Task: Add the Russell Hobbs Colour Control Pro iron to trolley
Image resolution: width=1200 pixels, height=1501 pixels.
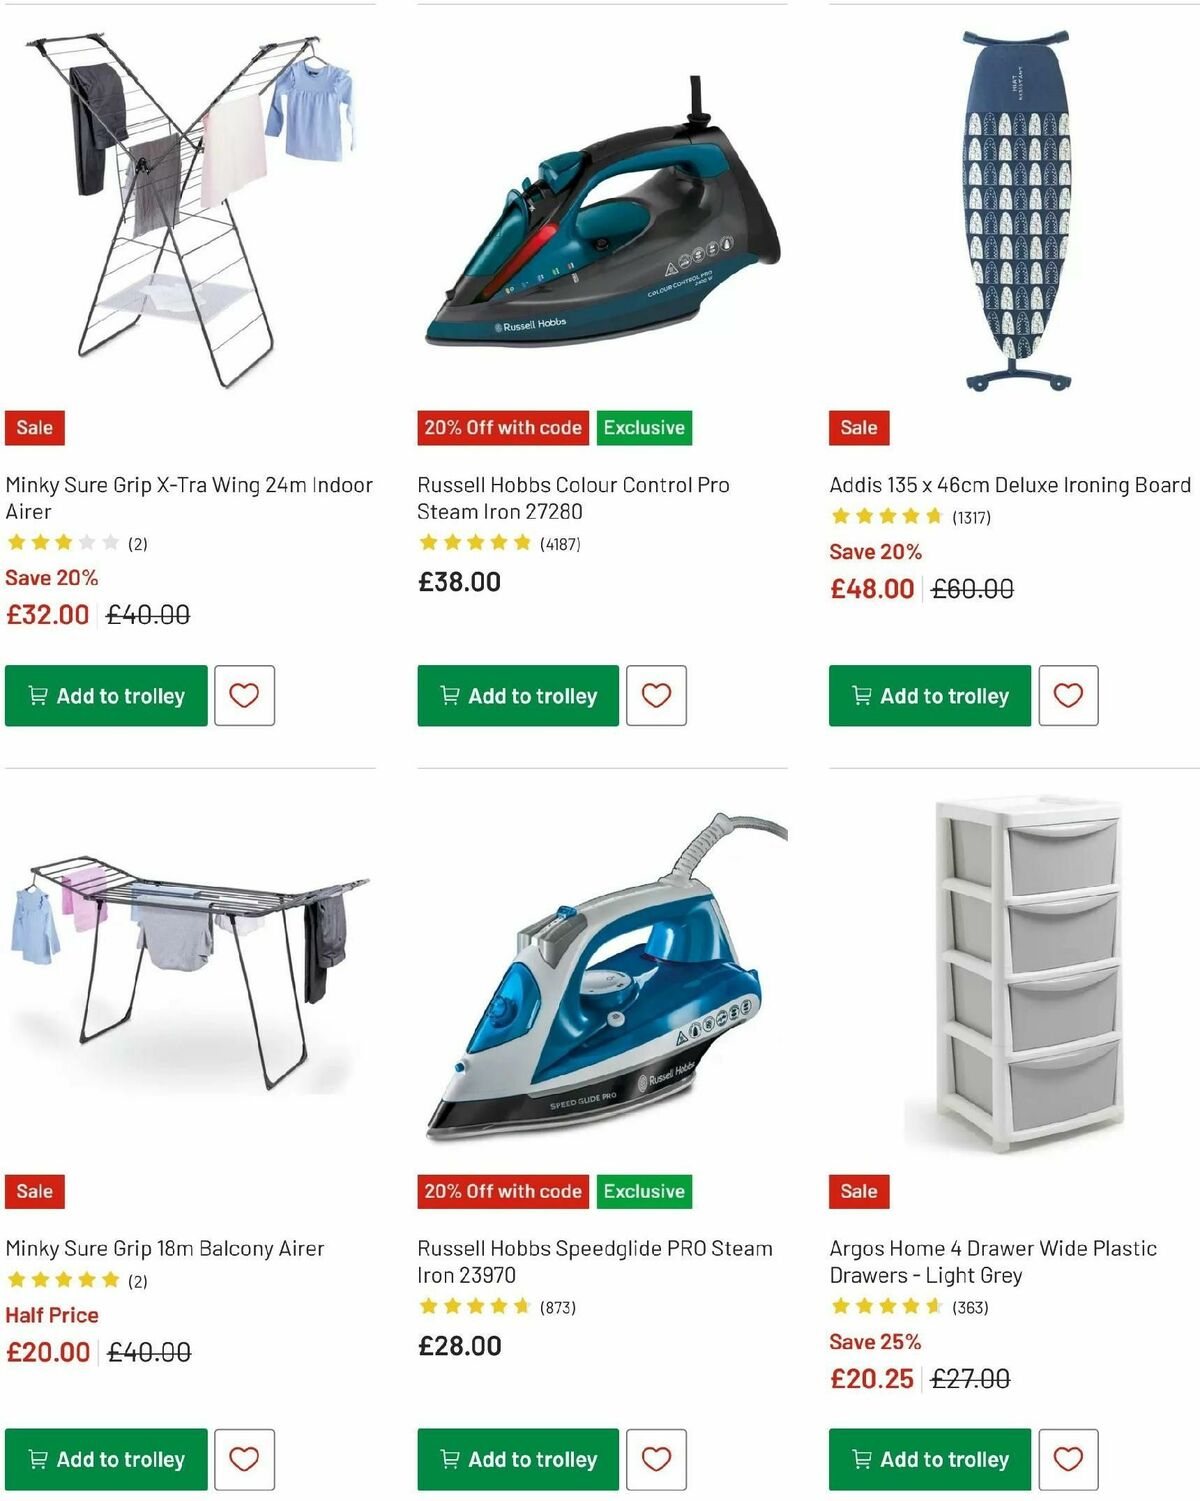Action: (x=516, y=696)
